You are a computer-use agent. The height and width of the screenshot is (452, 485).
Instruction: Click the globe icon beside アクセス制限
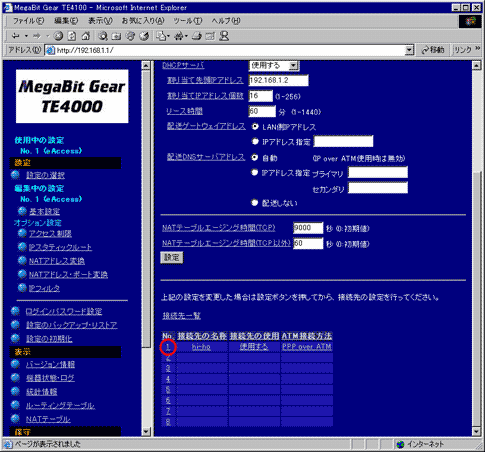[x=22, y=233]
